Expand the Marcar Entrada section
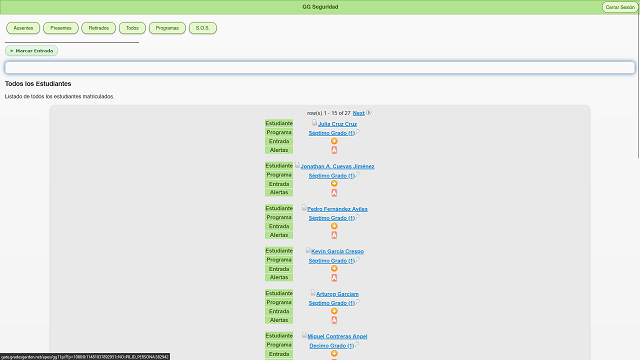 31,51
